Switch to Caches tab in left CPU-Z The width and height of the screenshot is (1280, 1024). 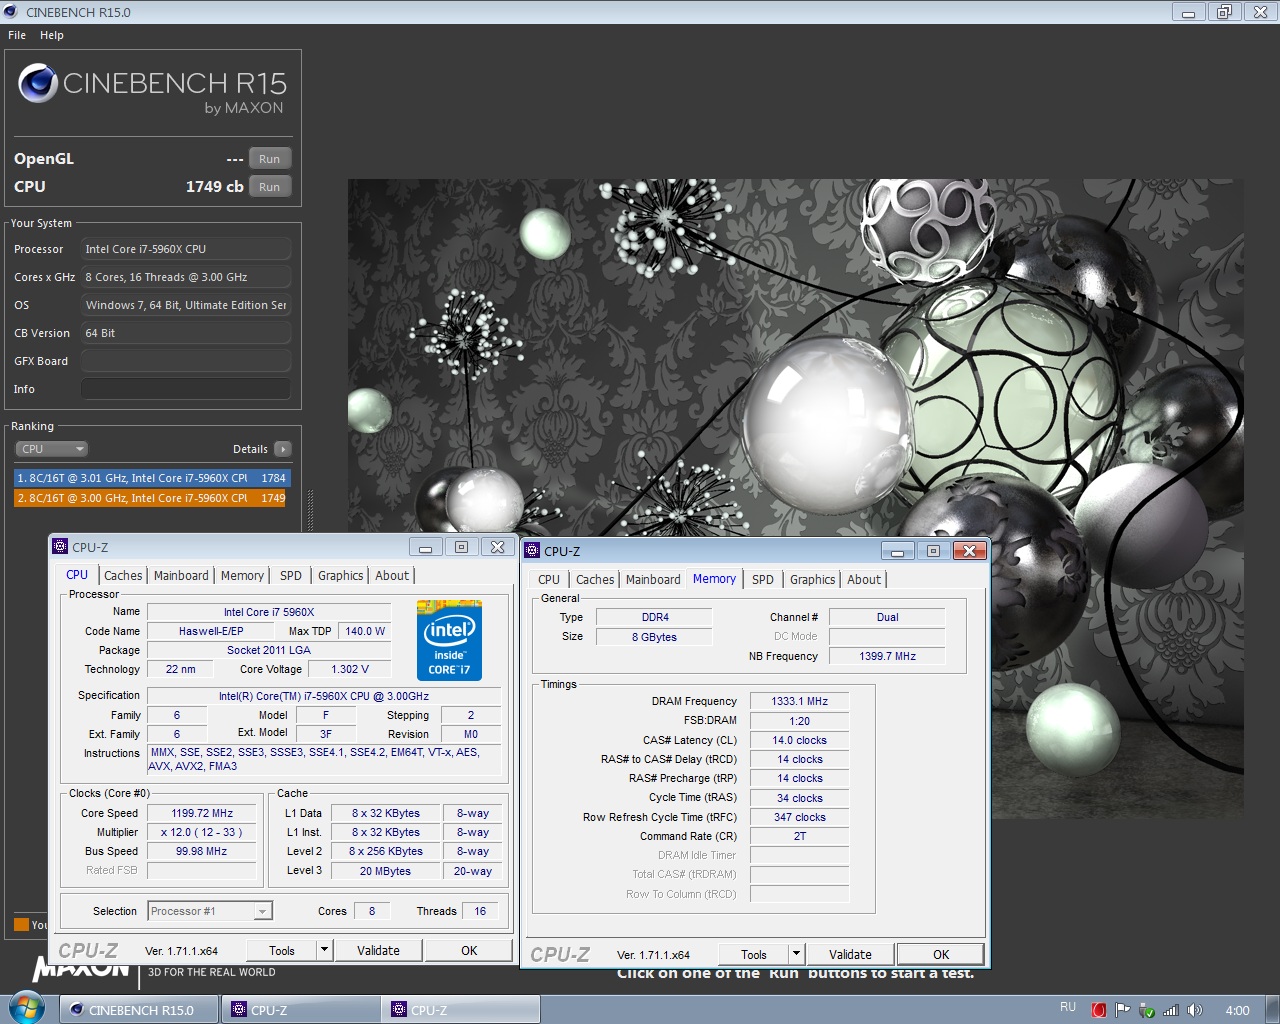pyautogui.click(x=123, y=575)
